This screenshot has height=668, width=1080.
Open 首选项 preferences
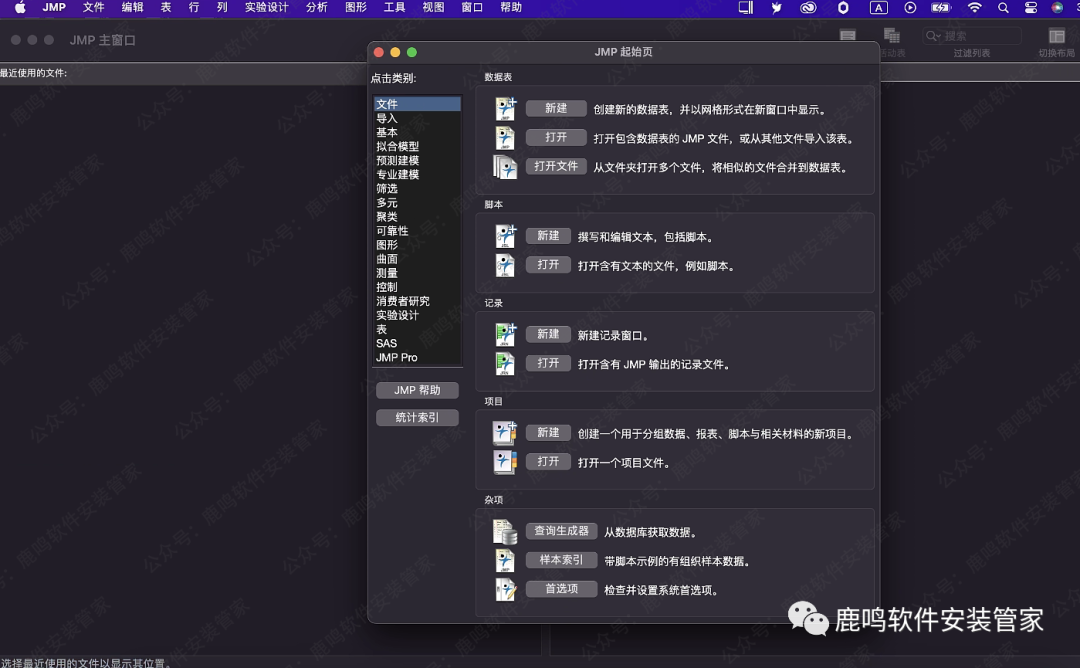[561, 589]
